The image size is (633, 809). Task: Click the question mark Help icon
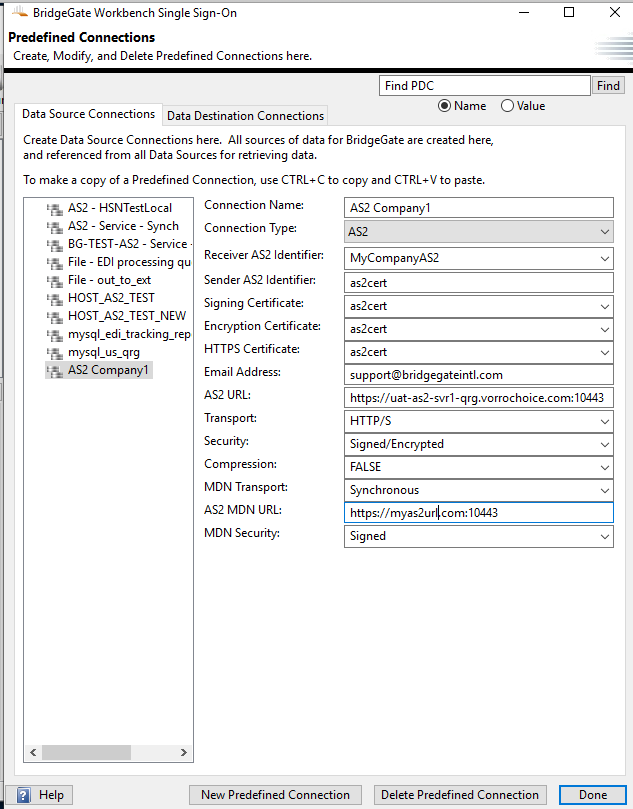(x=23, y=795)
